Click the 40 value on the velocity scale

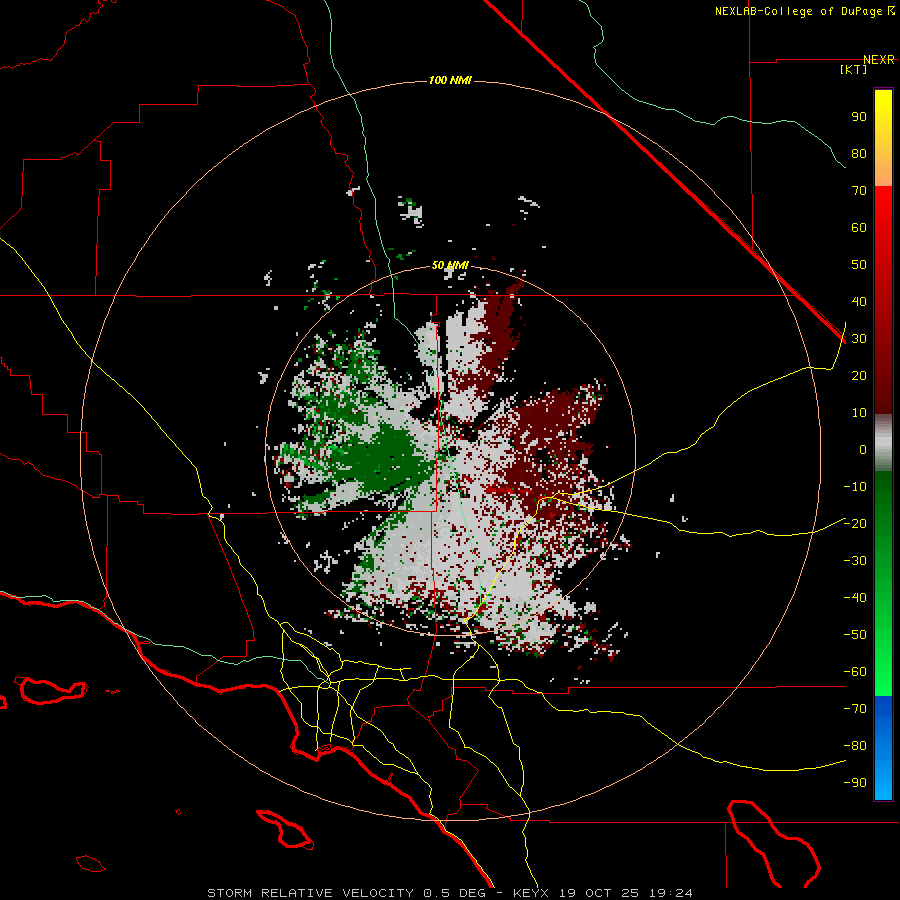coord(859,301)
